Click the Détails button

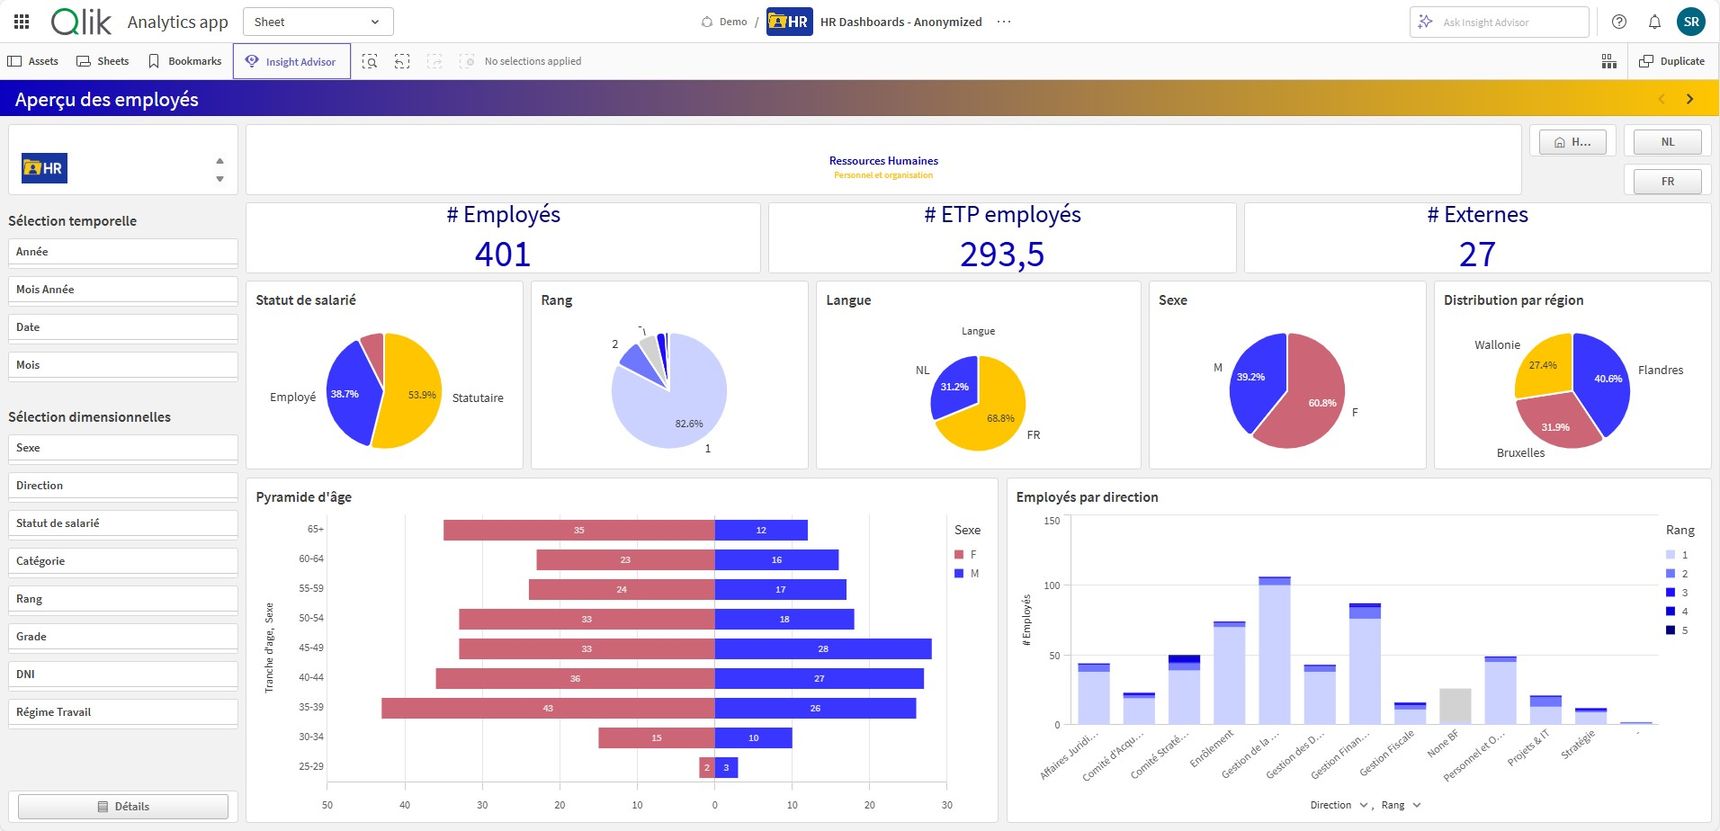tap(123, 806)
